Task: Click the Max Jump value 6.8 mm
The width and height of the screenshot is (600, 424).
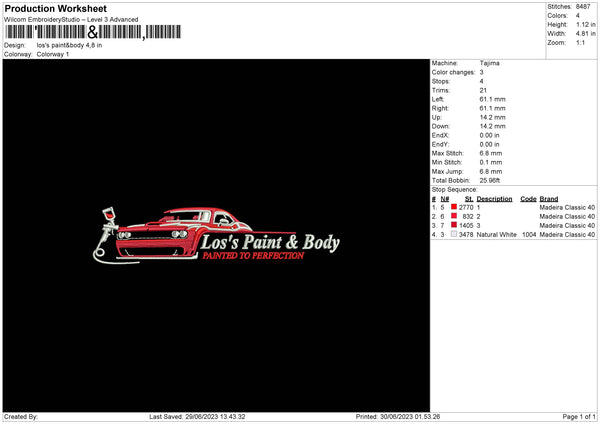Action: [491, 171]
